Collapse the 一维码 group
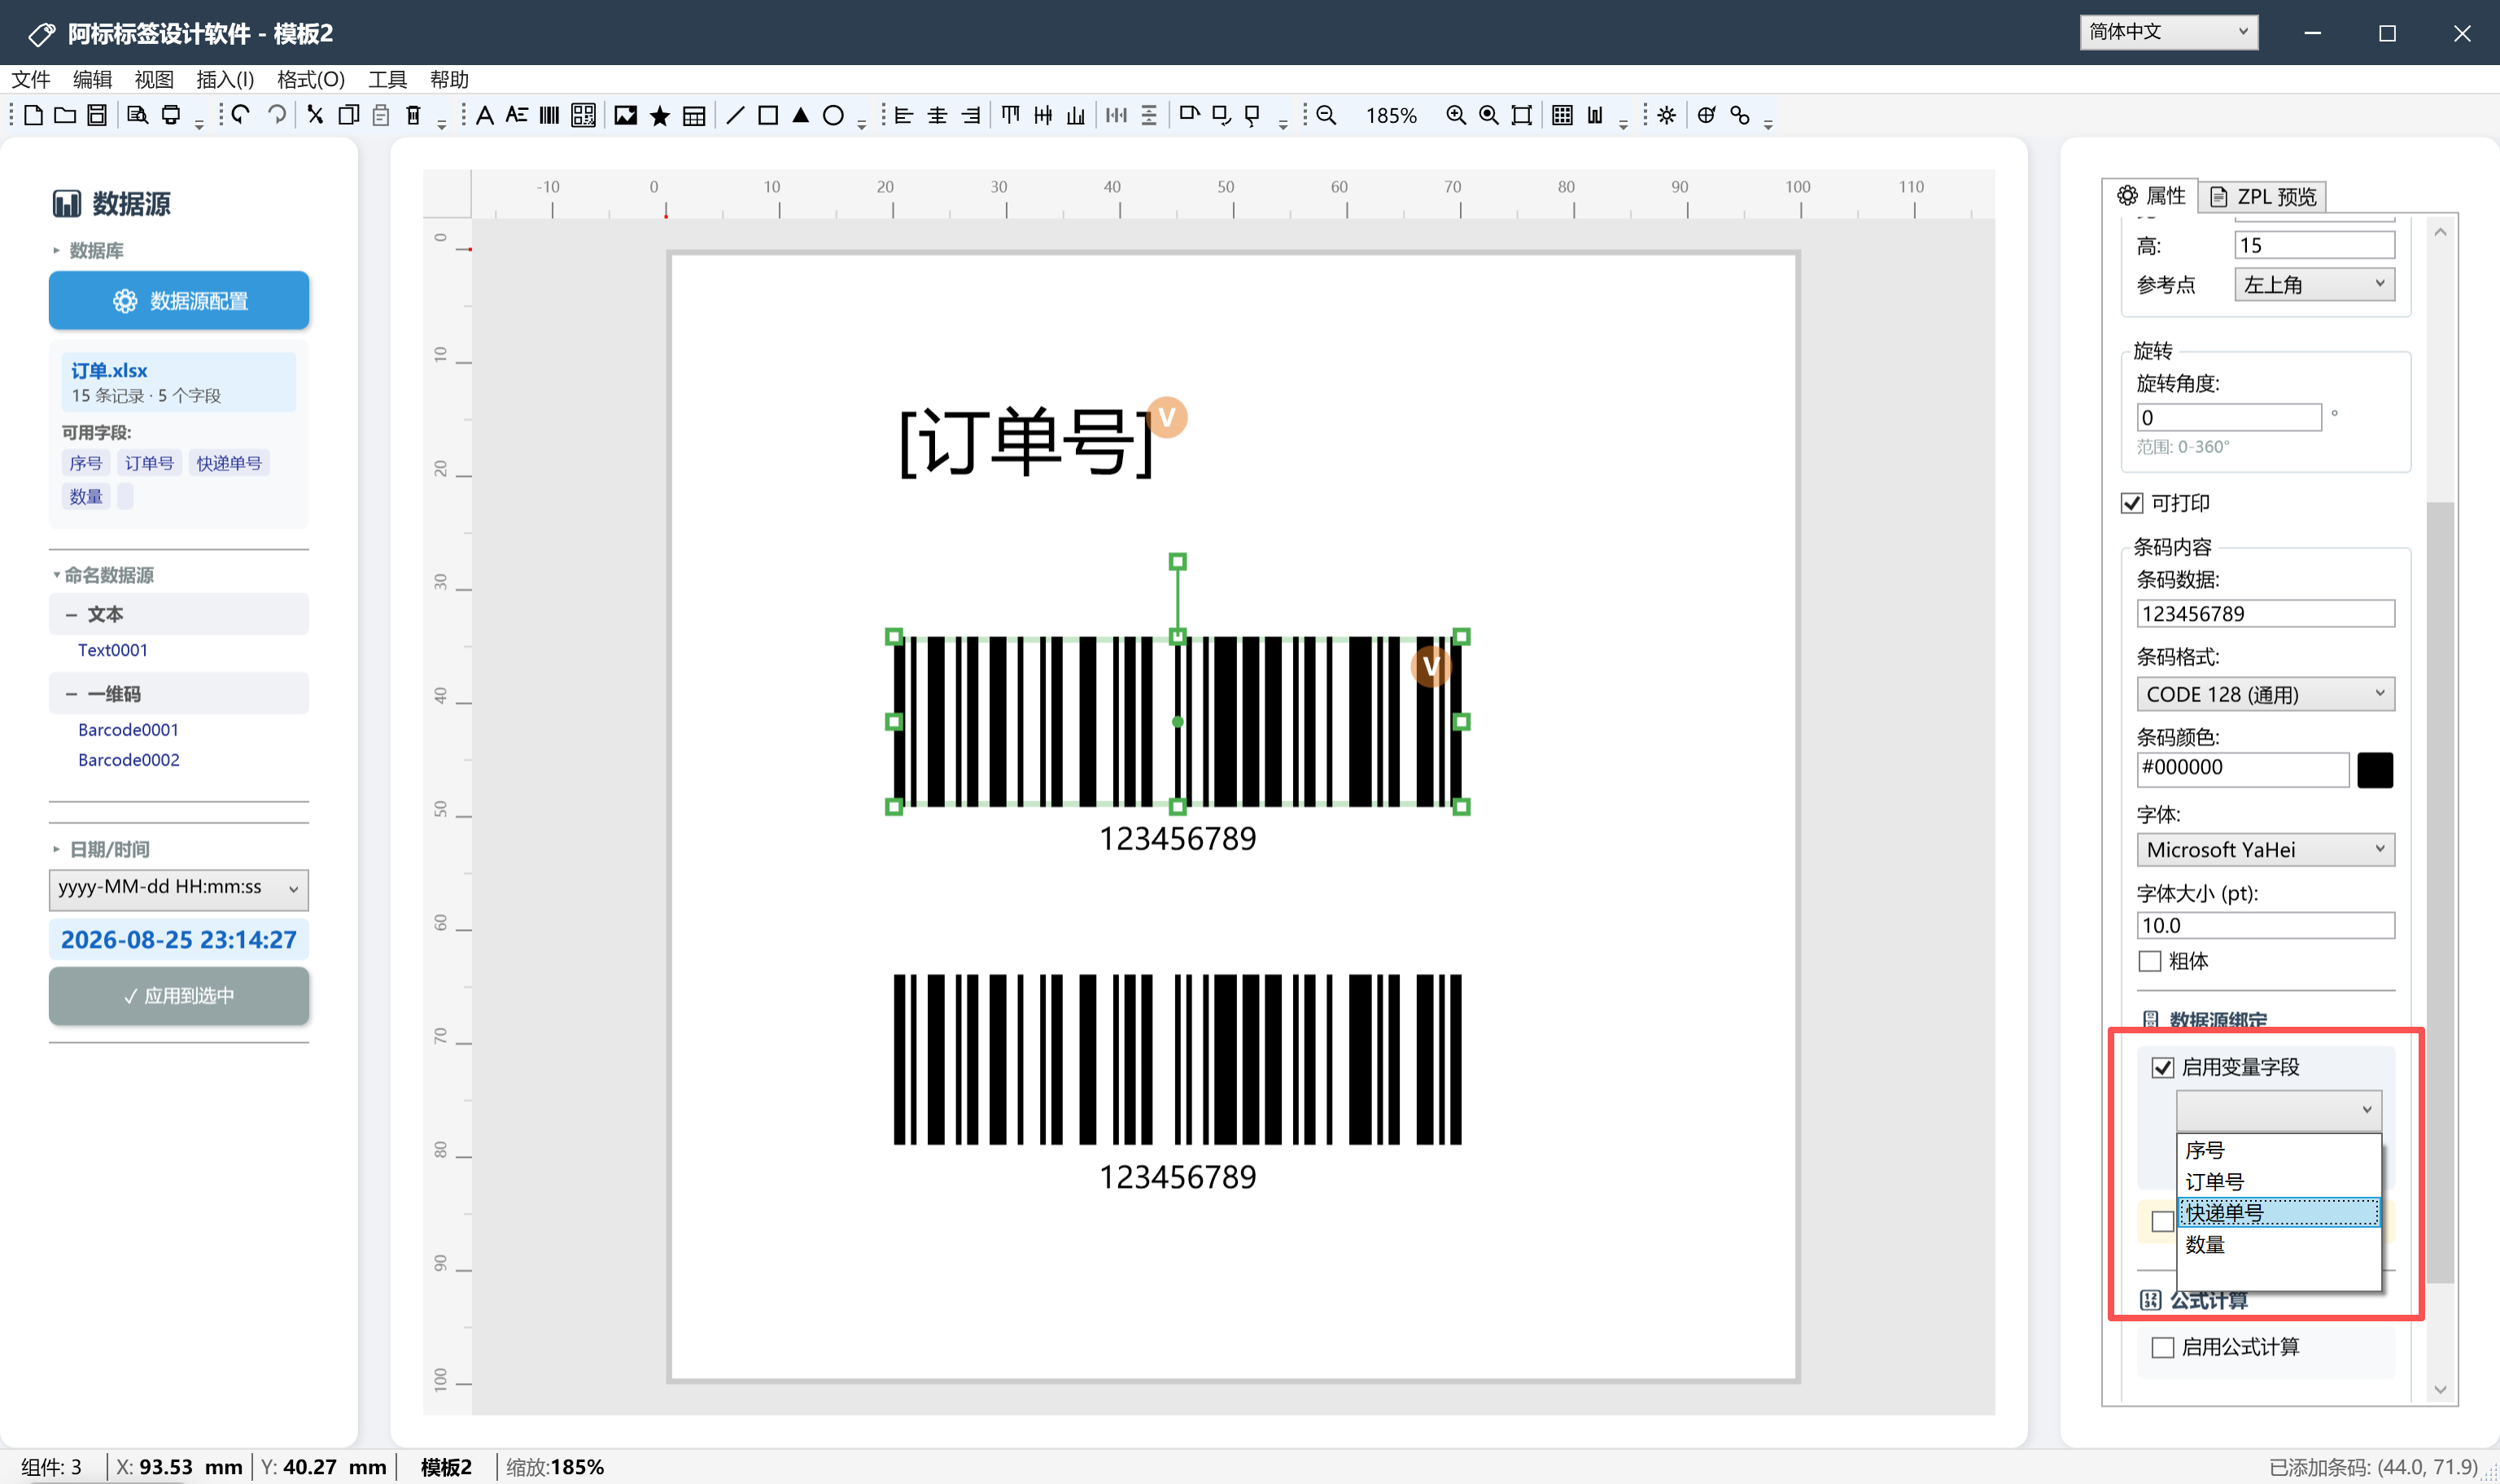The image size is (2500, 1484). click(x=72, y=694)
